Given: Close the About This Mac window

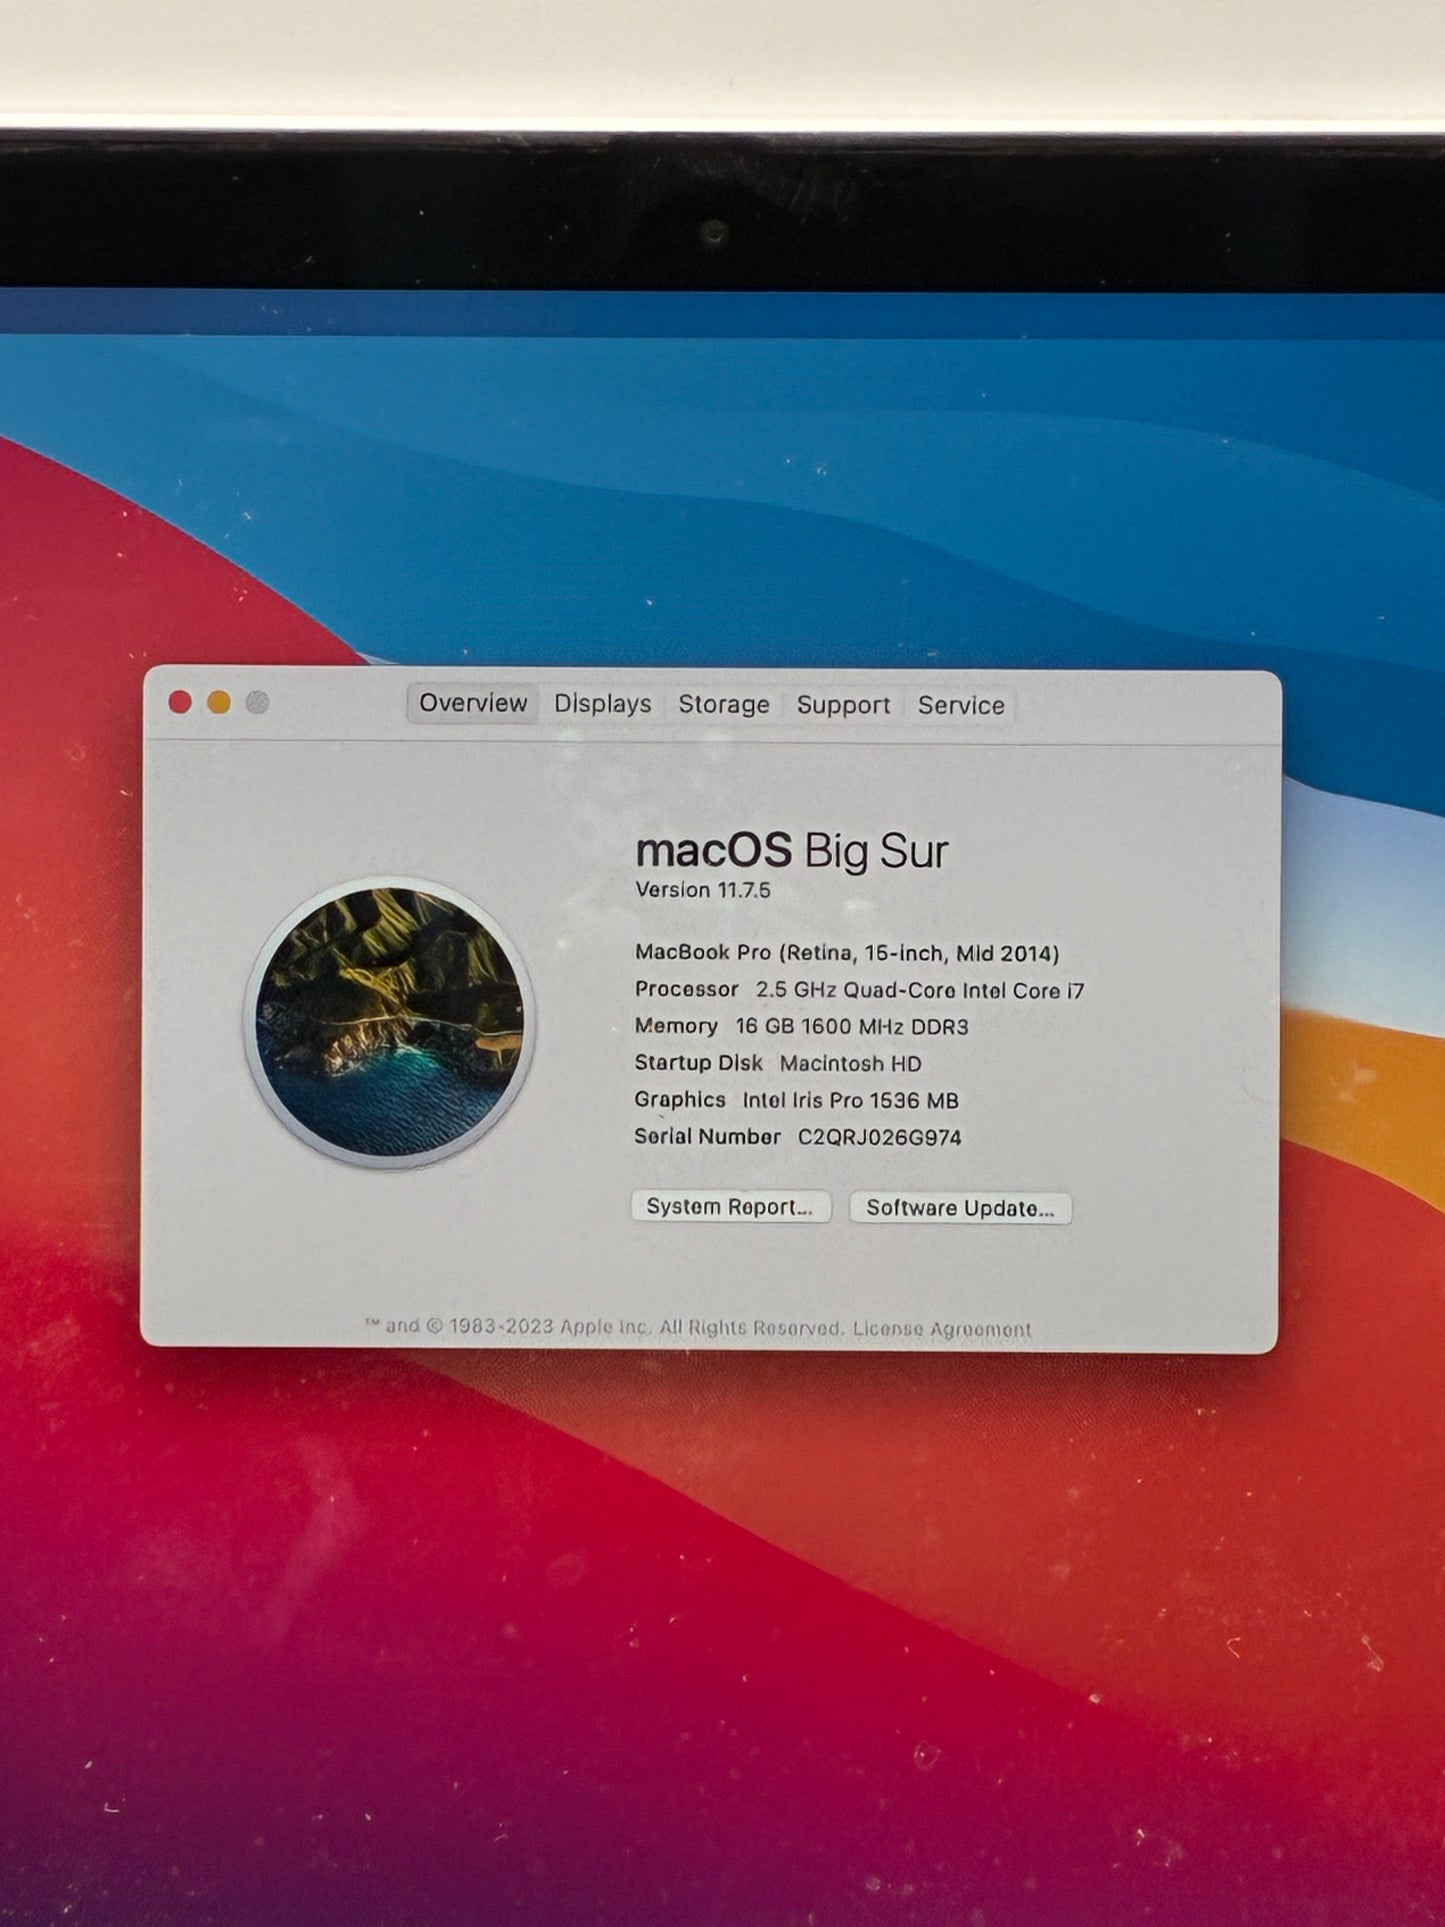Looking at the screenshot, I should pyautogui.click(x=181, y=702).
